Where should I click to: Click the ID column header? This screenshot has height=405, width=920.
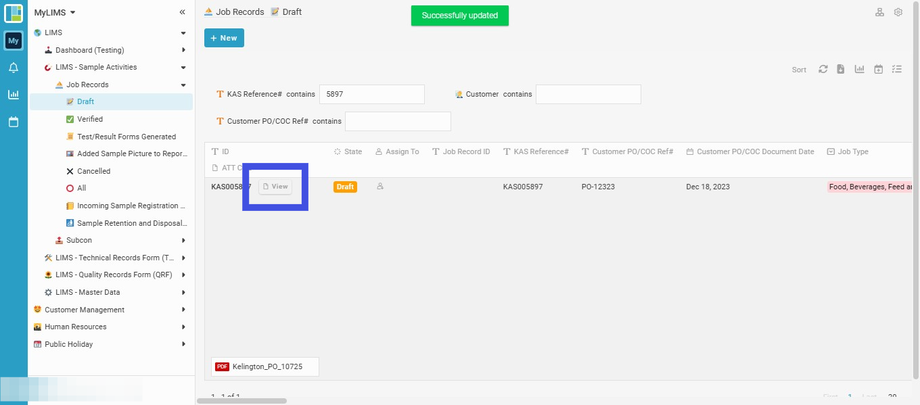tap(220, 151)
